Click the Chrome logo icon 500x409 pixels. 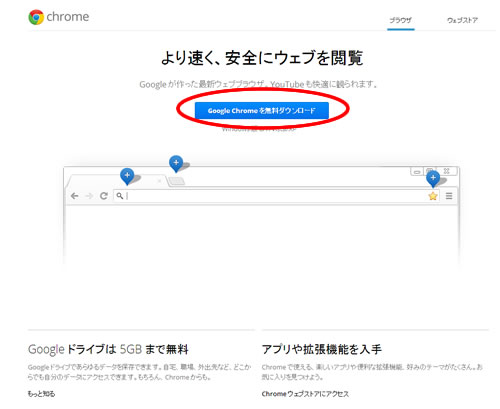36,17
